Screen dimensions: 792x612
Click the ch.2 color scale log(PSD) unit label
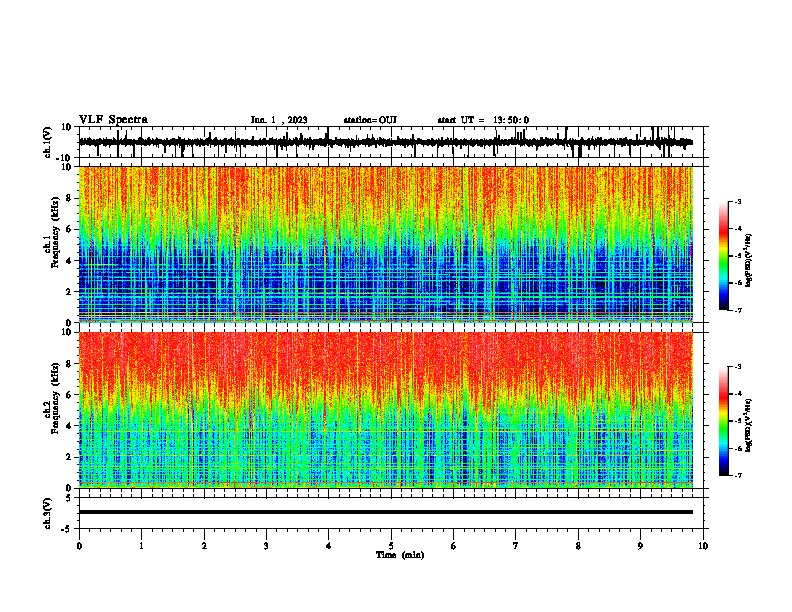(x=749, y=425)
